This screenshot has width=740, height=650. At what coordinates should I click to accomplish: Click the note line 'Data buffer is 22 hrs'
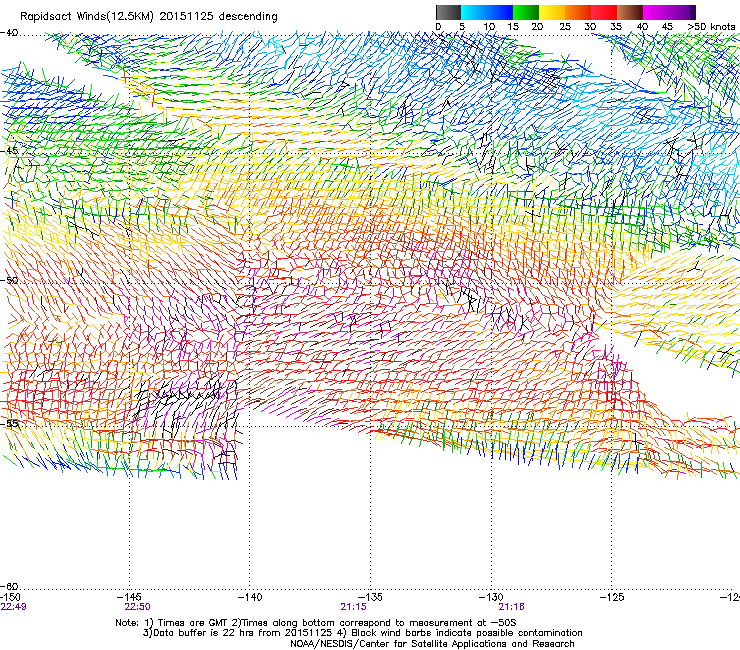[x=362, y=633]
